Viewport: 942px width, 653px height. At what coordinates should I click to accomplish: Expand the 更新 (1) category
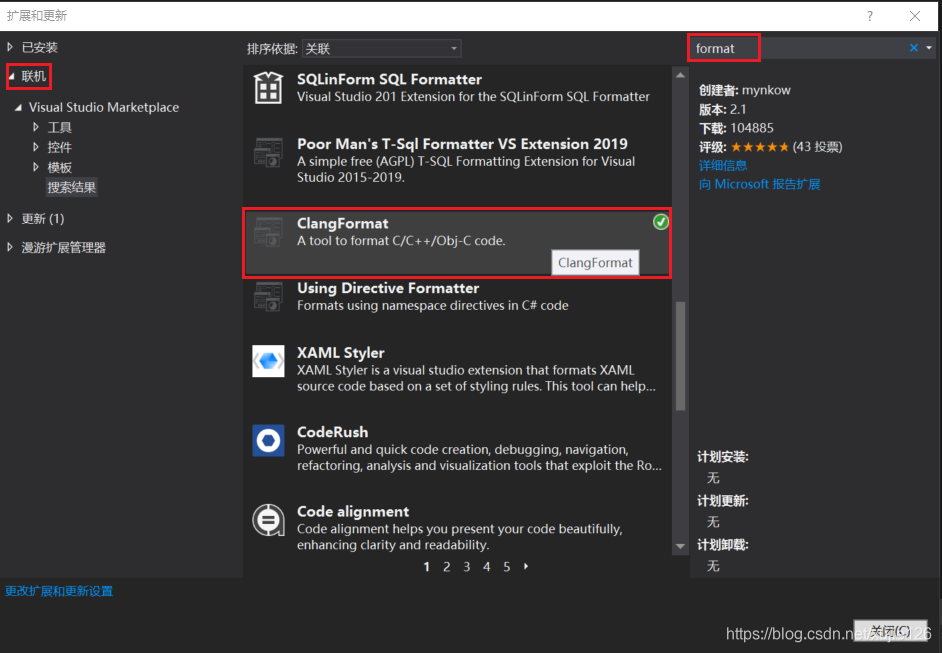[x=10, y=219]
